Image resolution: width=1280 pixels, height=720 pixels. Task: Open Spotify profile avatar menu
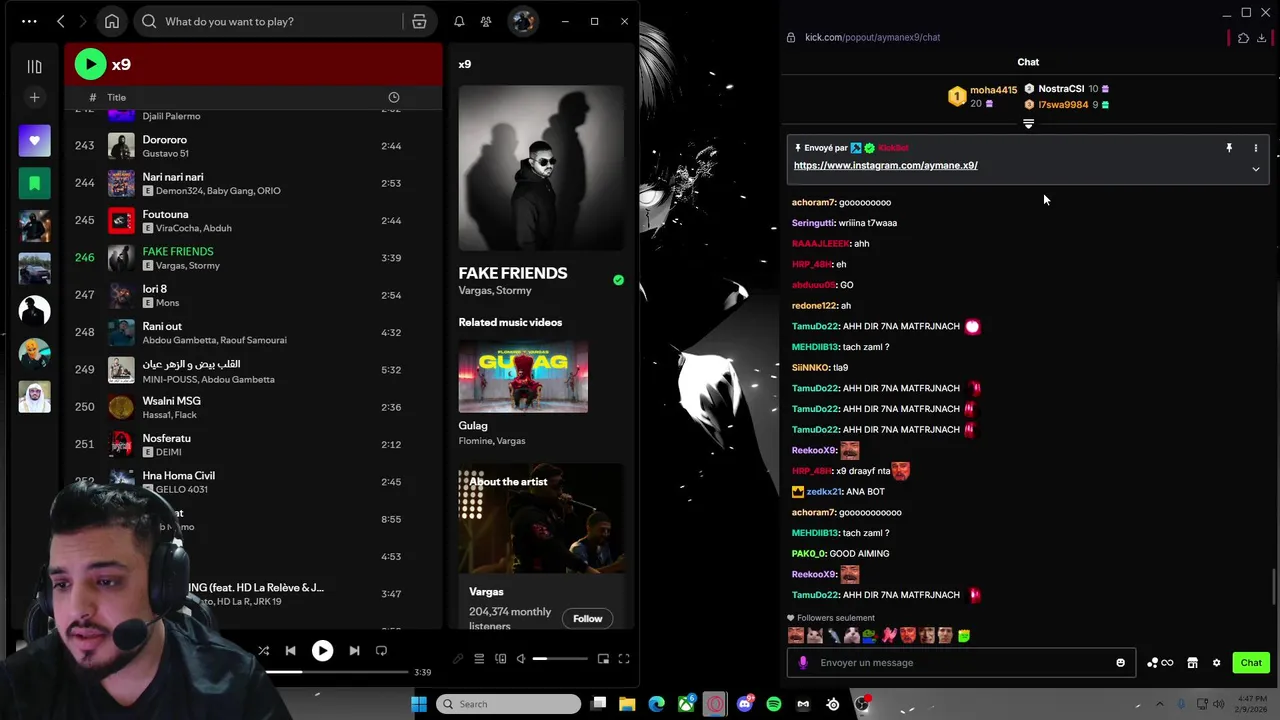coord(522,21)
